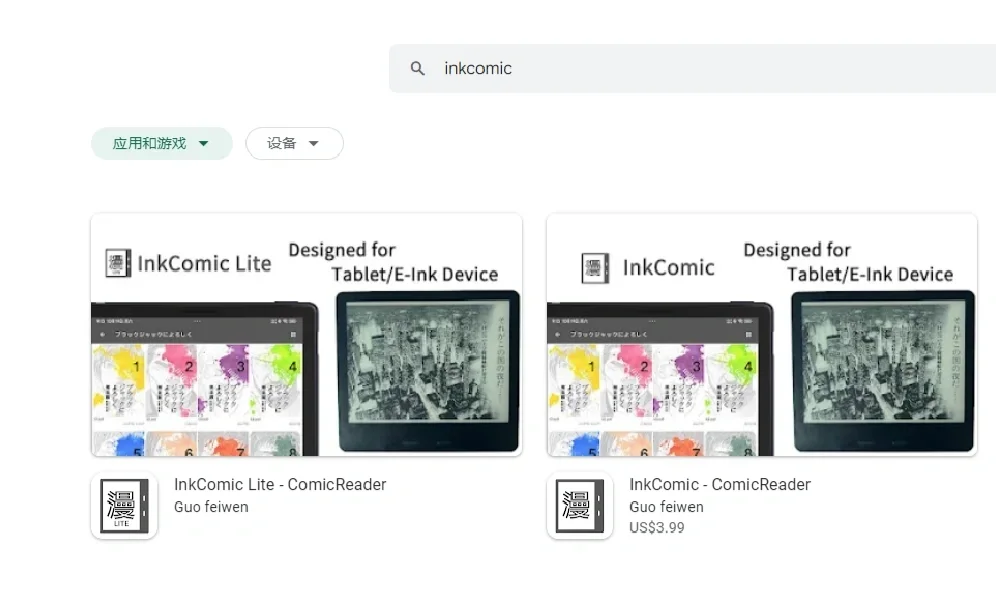Select the 设备 filter chip

coord(282,143)
